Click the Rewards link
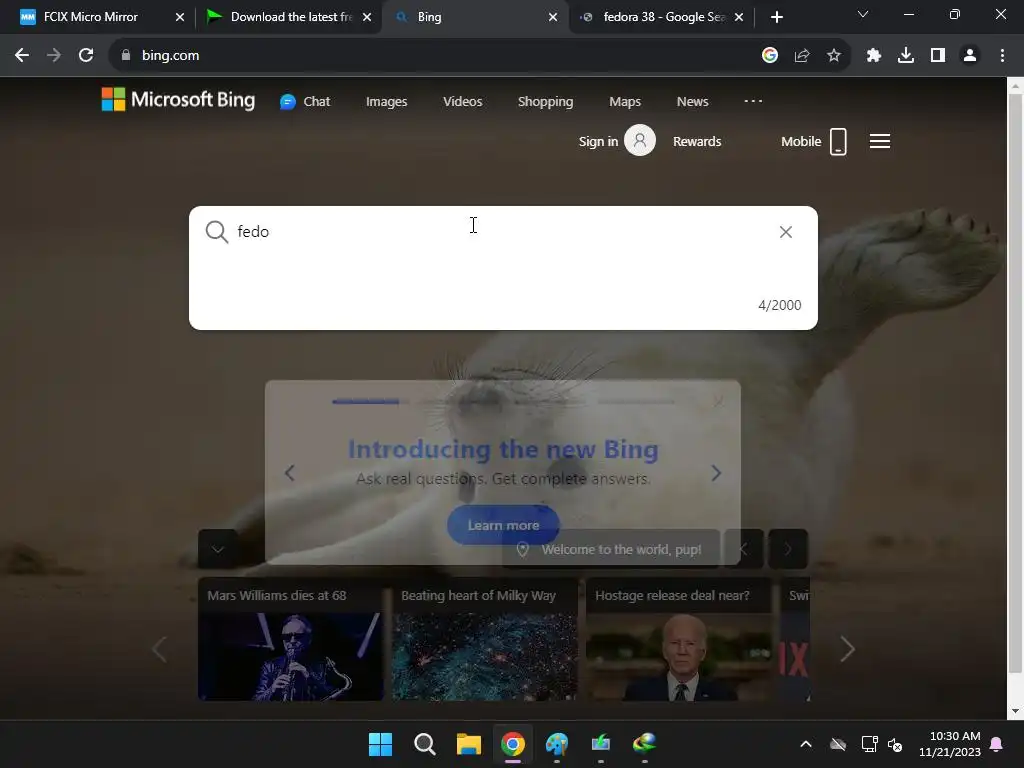The width and height of the screenshot is (1024, 768). (697, 141)
